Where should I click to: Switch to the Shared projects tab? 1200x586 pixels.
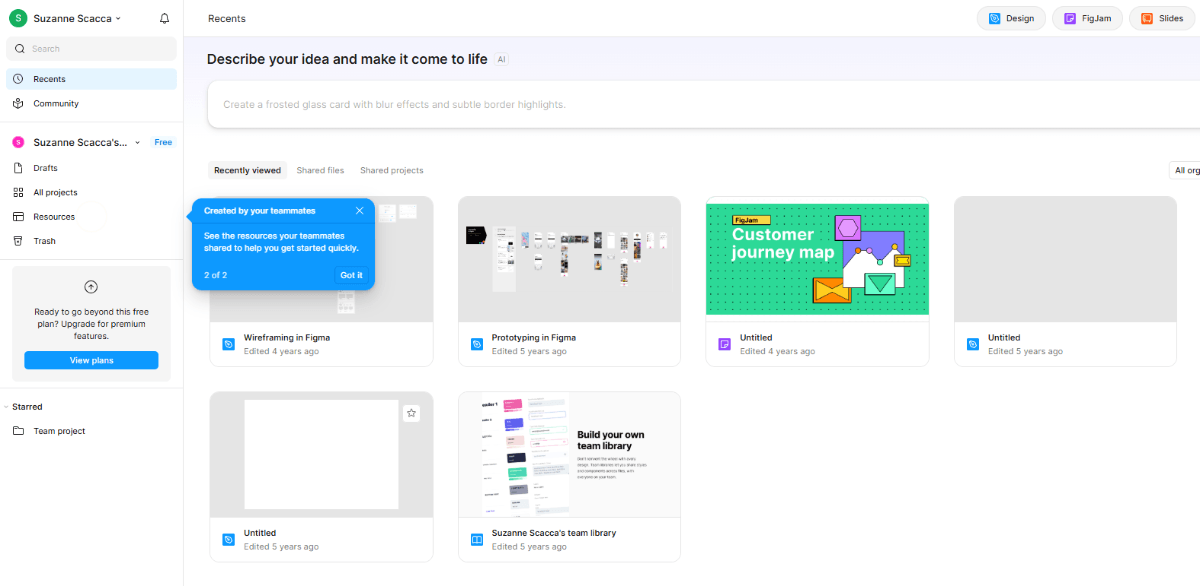(x=392, y=170)
